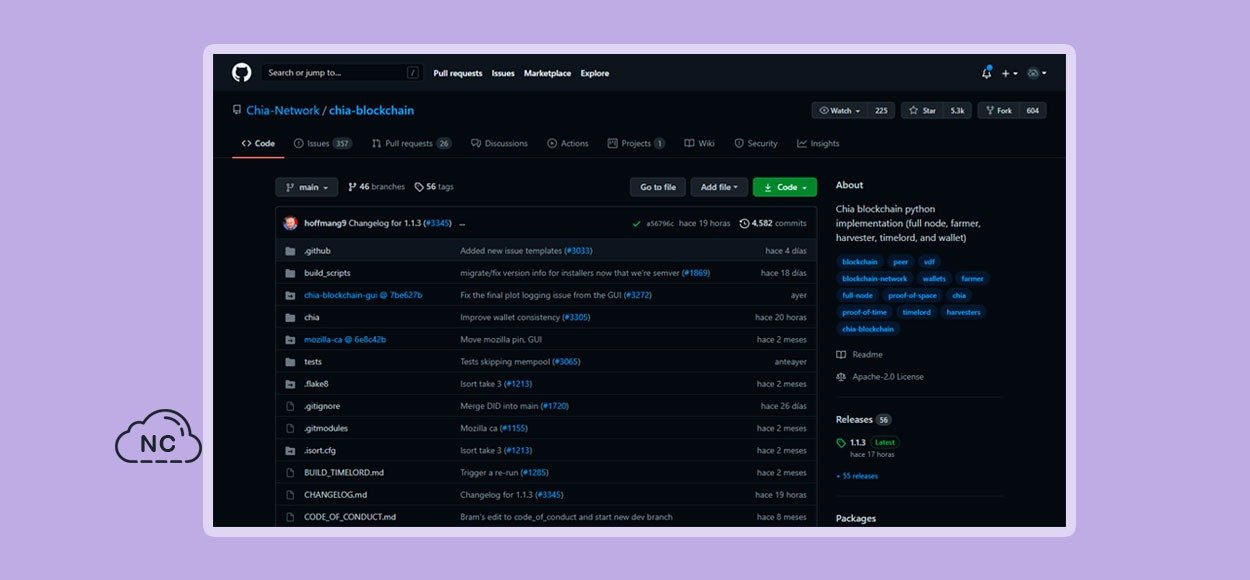Open the notifications bell
1250x580 pixels.
(x=987, y=73)
